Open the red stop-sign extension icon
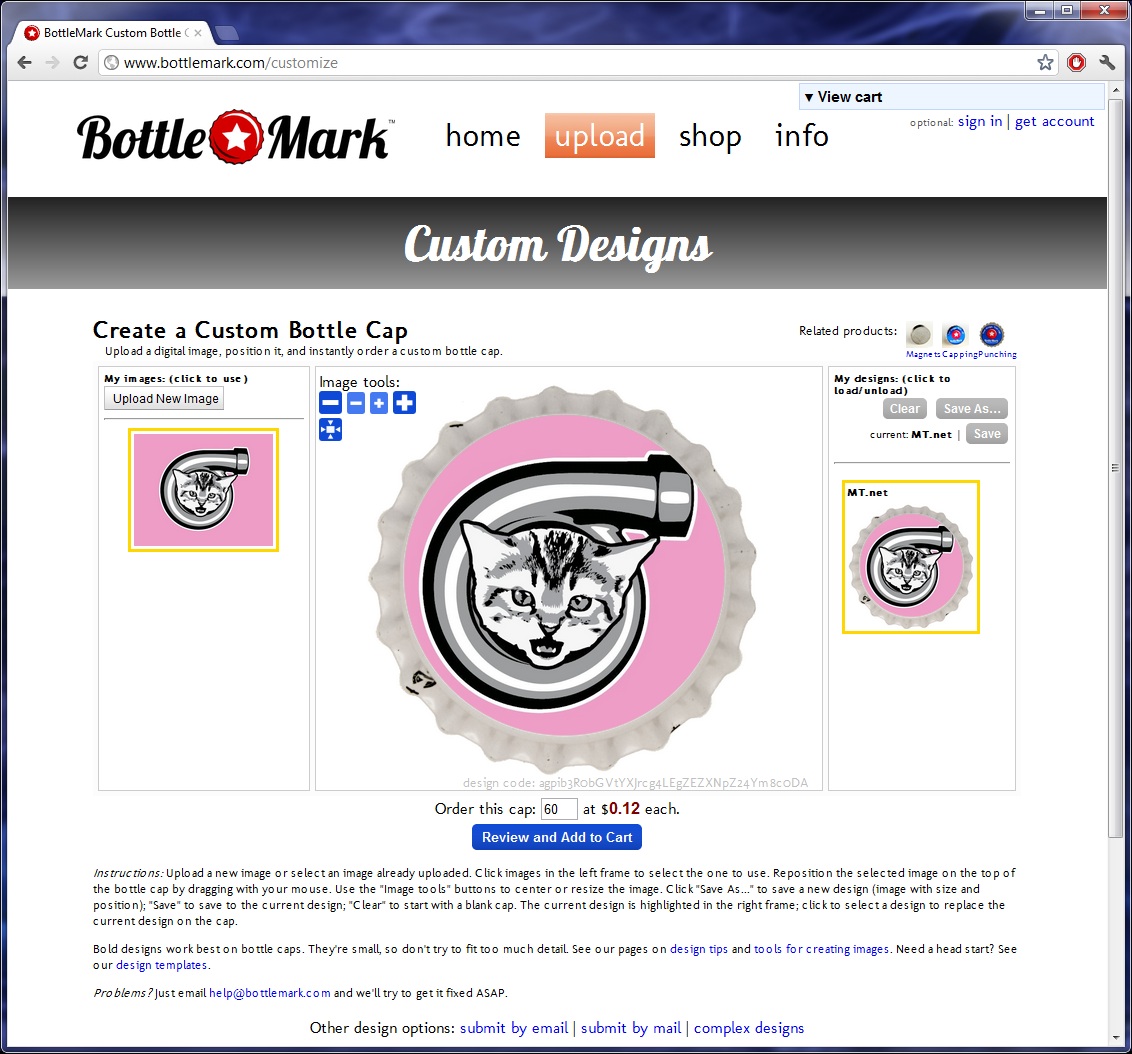Image resolution: width=1132 pixels, height=1054 pixels. (1076, 63)
